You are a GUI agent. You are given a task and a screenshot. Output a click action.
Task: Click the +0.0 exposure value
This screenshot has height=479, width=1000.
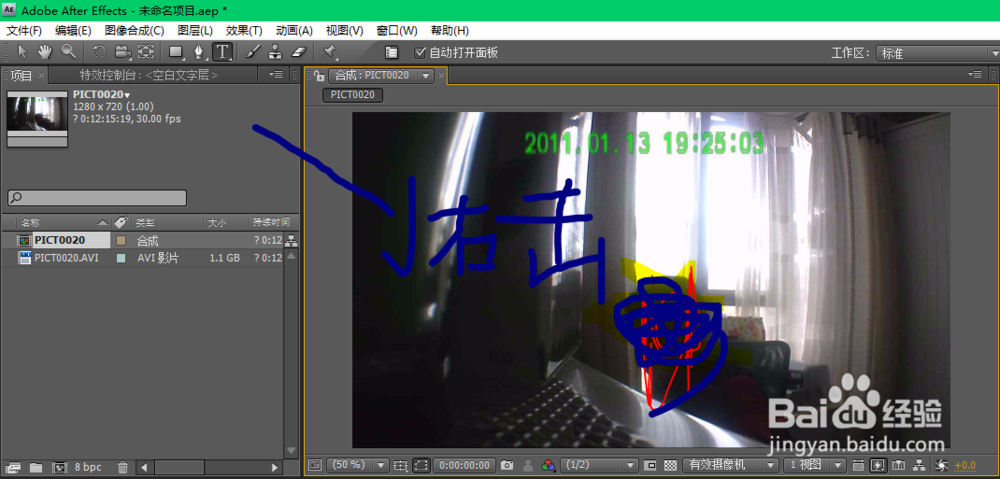point(966,465)
